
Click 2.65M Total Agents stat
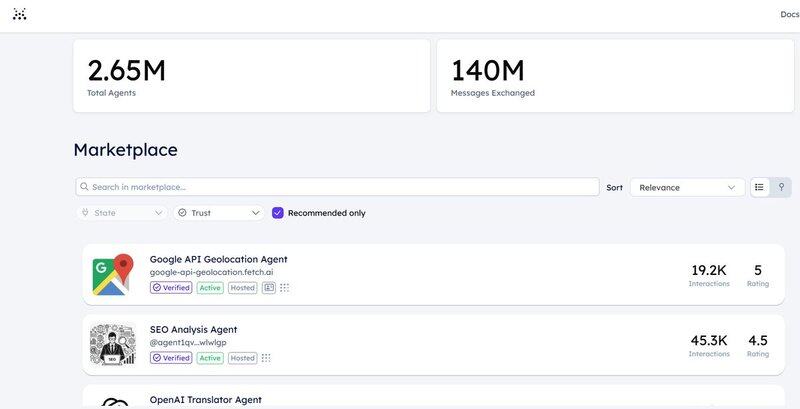tap(252, 75)
